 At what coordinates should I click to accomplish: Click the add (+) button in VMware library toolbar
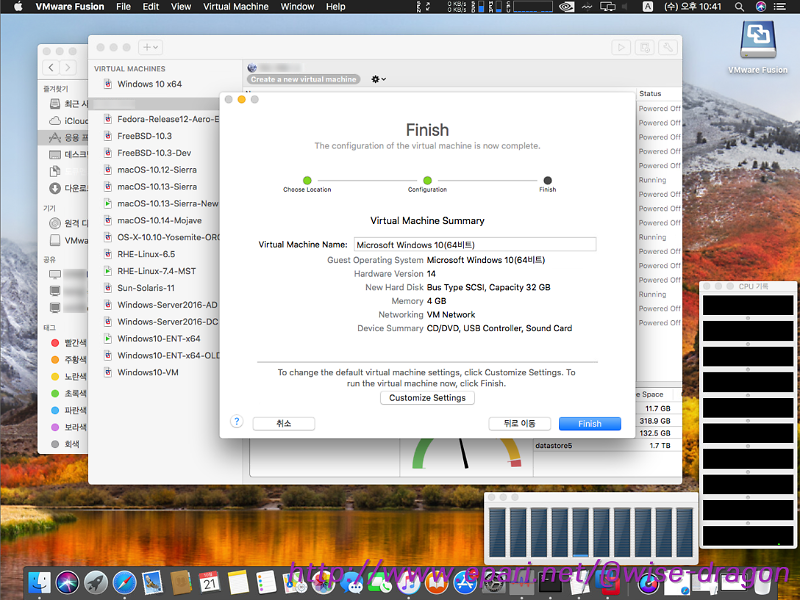(150, 47)
